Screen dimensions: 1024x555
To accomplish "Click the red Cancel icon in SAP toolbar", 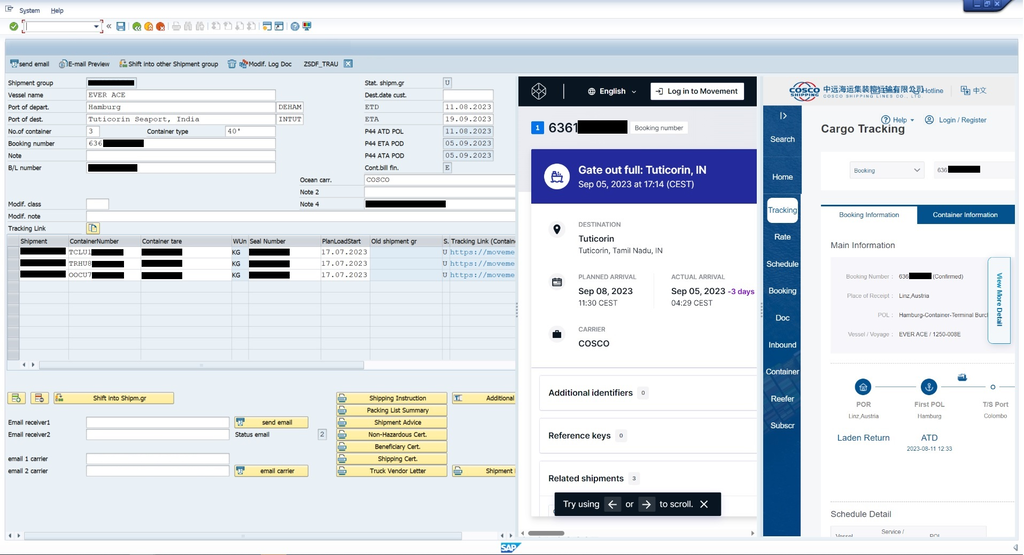I will (x=160, y=26).
